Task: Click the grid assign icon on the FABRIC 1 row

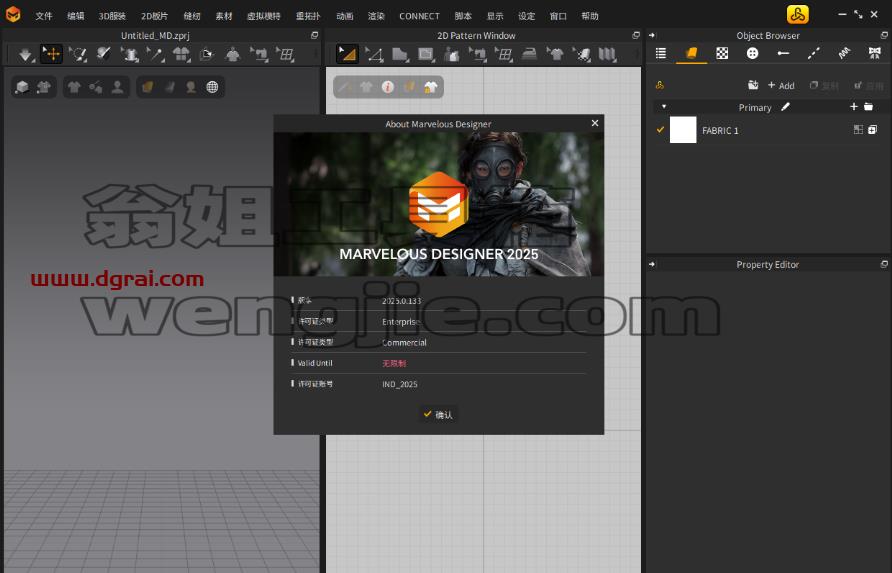Action: click(858, 130)
